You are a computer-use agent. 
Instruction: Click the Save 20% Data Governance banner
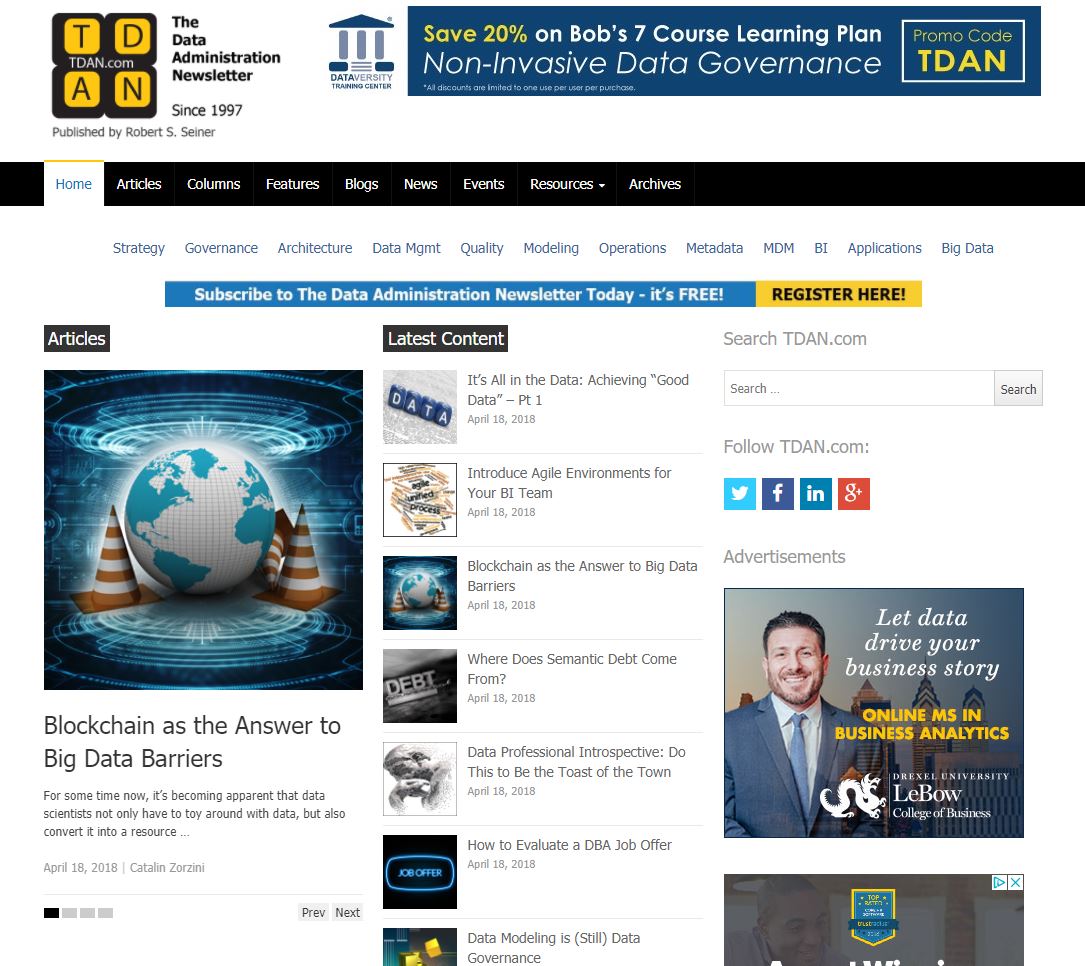[724, 51]
